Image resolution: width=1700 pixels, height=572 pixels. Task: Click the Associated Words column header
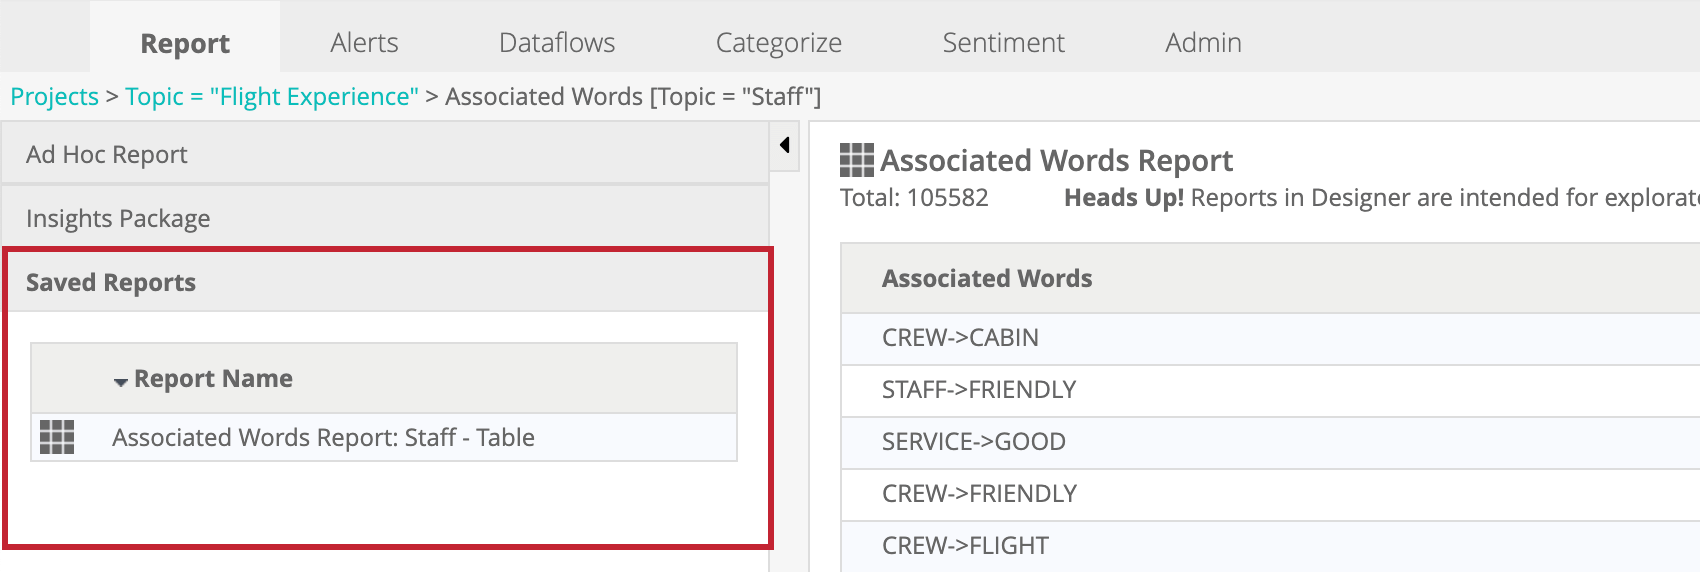pos(987,279)
